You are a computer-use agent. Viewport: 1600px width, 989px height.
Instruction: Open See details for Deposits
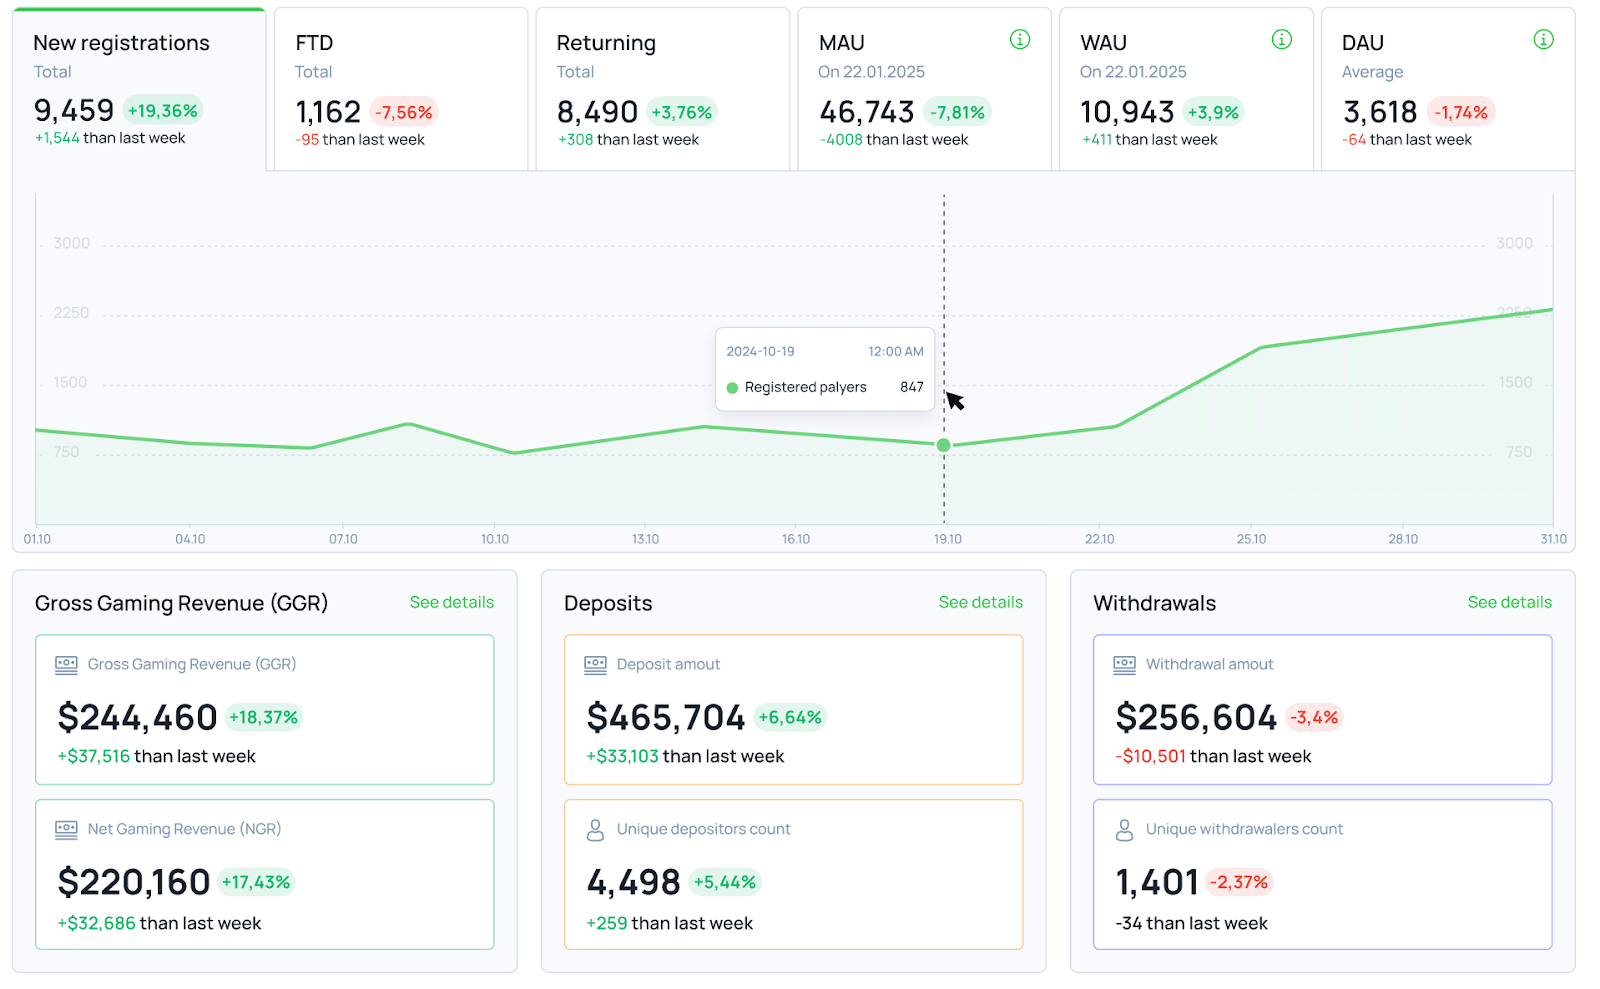(x=980, y=602)
